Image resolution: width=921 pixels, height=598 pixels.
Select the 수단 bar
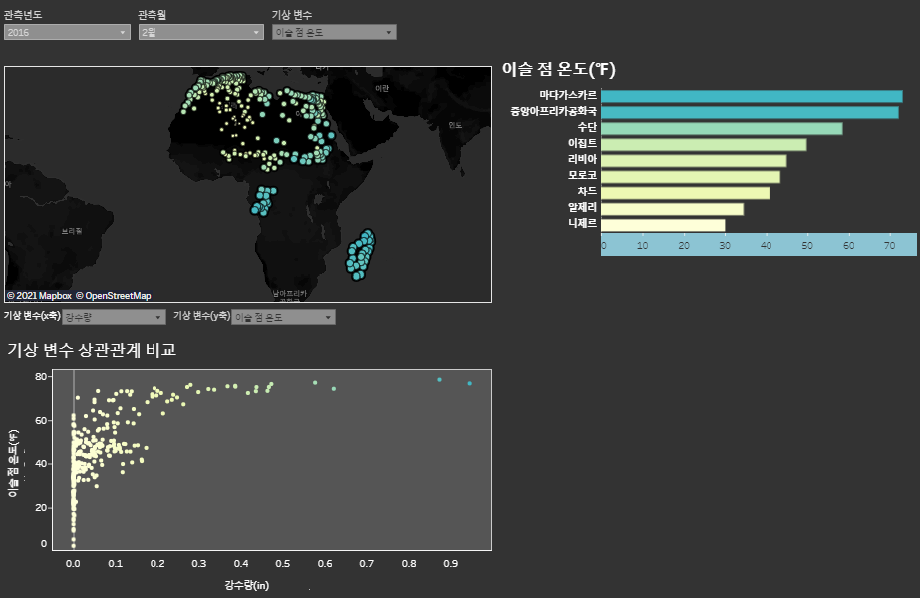click(x=722, y=129)
